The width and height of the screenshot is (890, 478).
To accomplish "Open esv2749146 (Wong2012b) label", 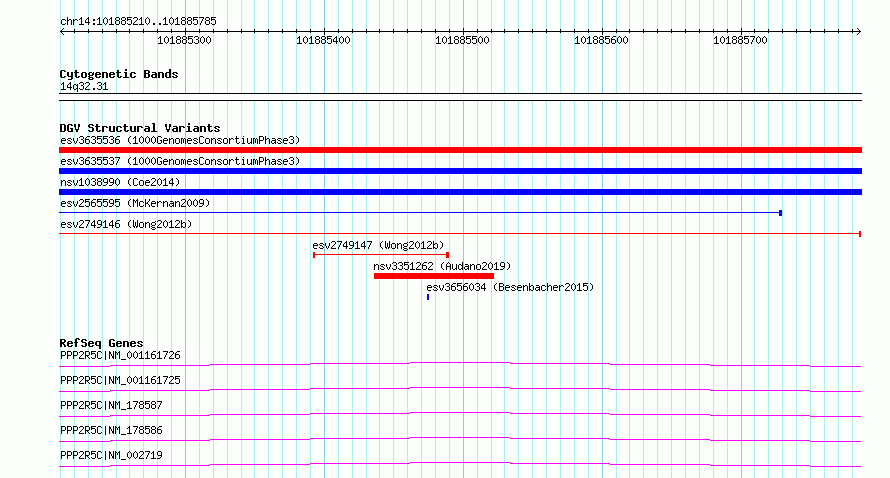I will tap(126, 224).
